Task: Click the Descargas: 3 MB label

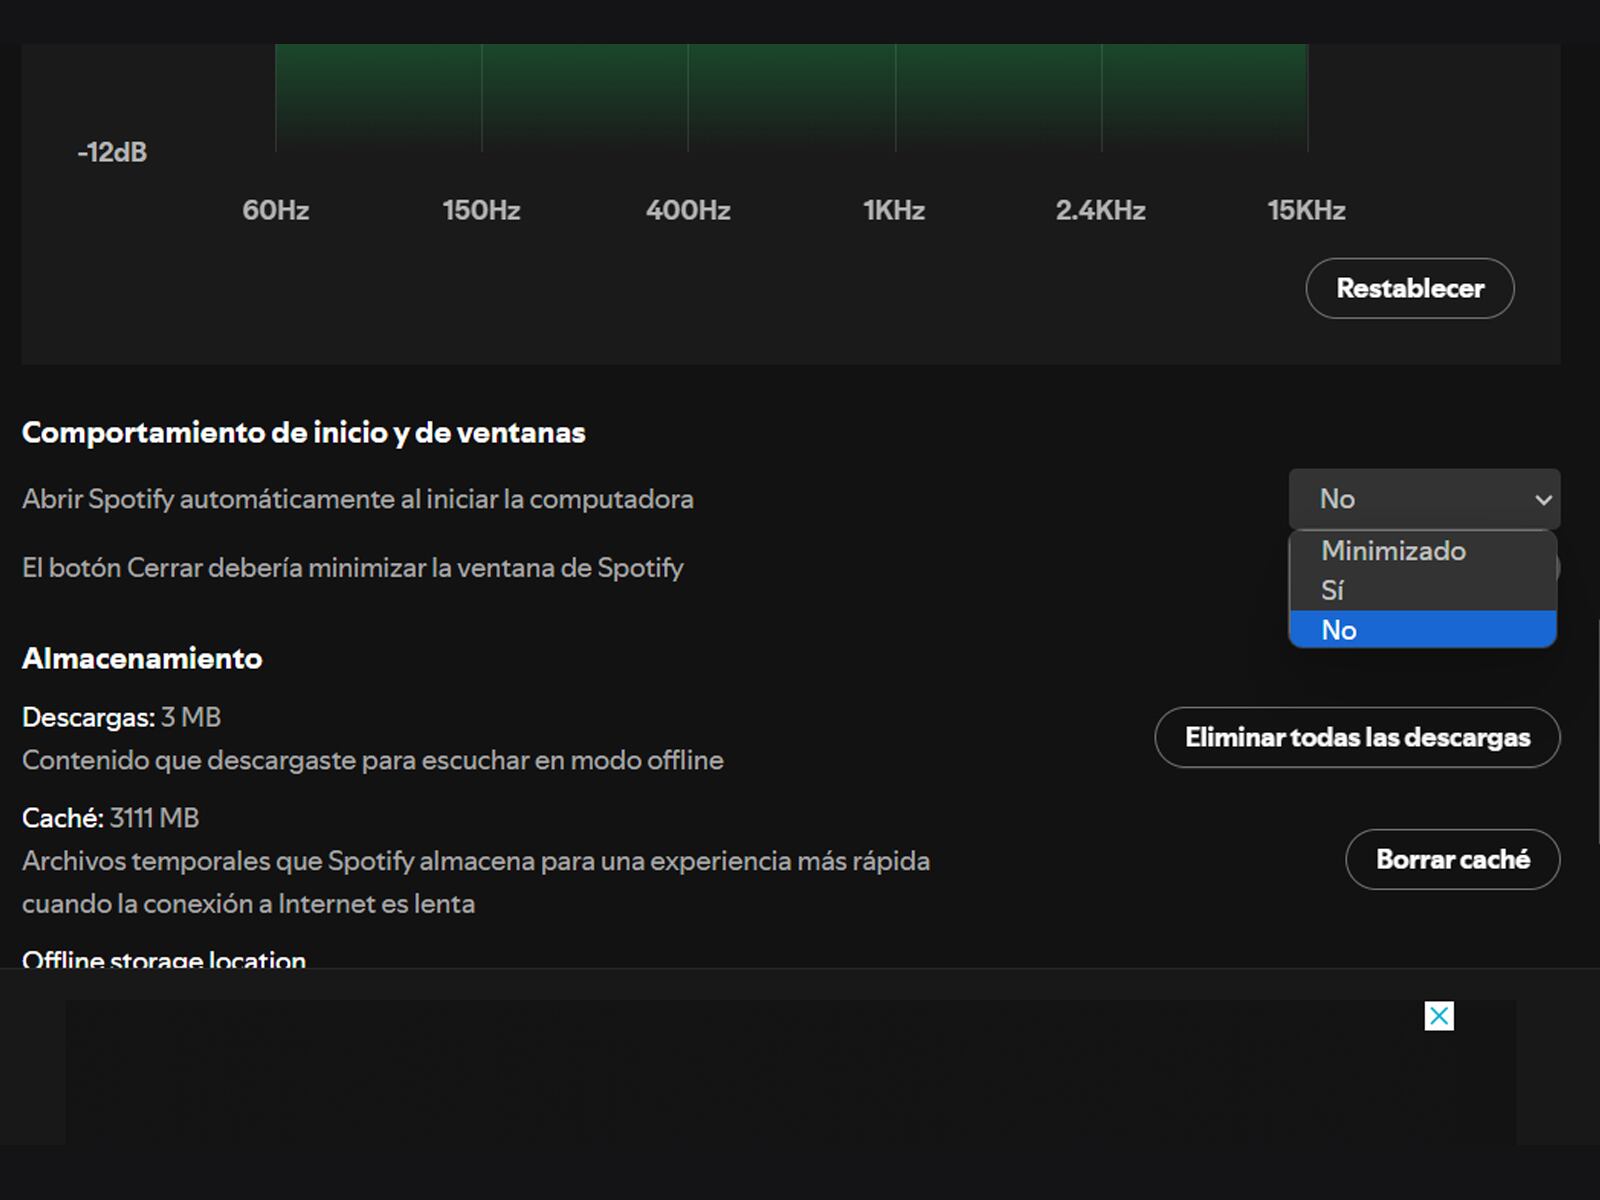Action: 122,716
